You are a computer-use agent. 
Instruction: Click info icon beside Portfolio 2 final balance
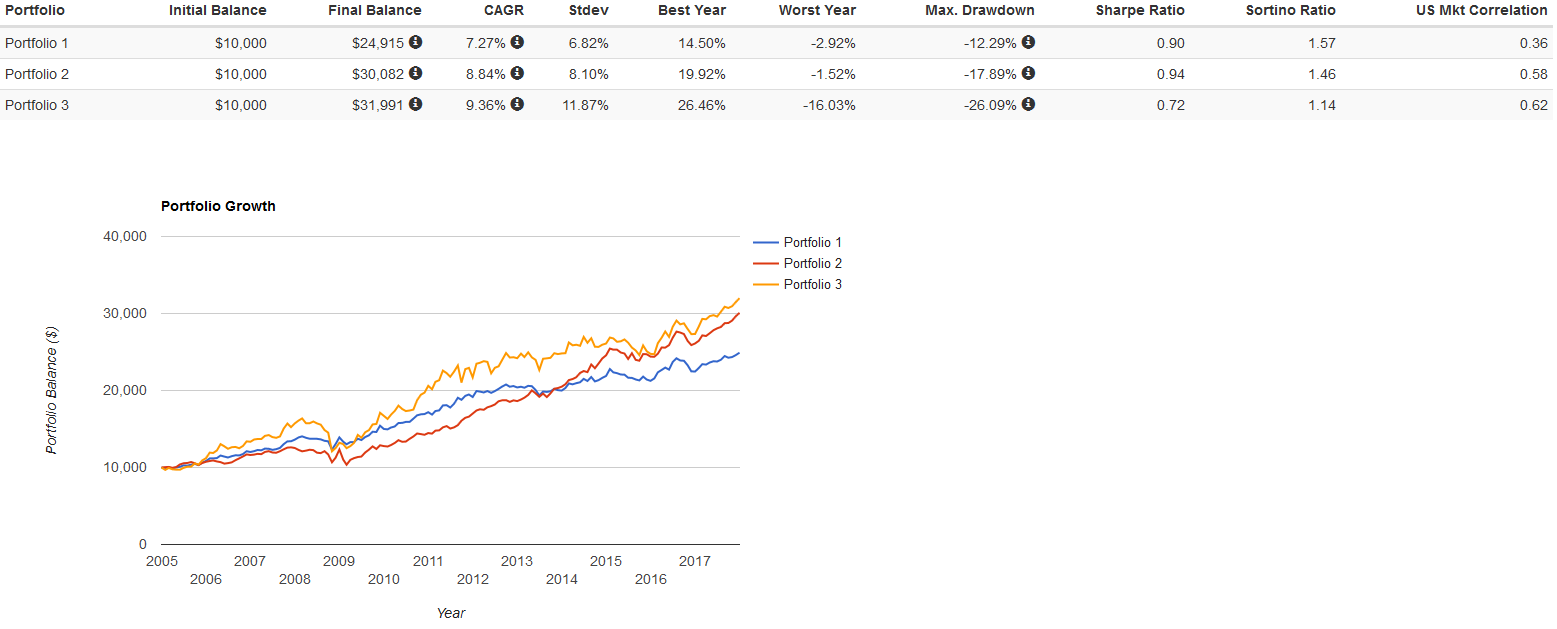[415, 73]
